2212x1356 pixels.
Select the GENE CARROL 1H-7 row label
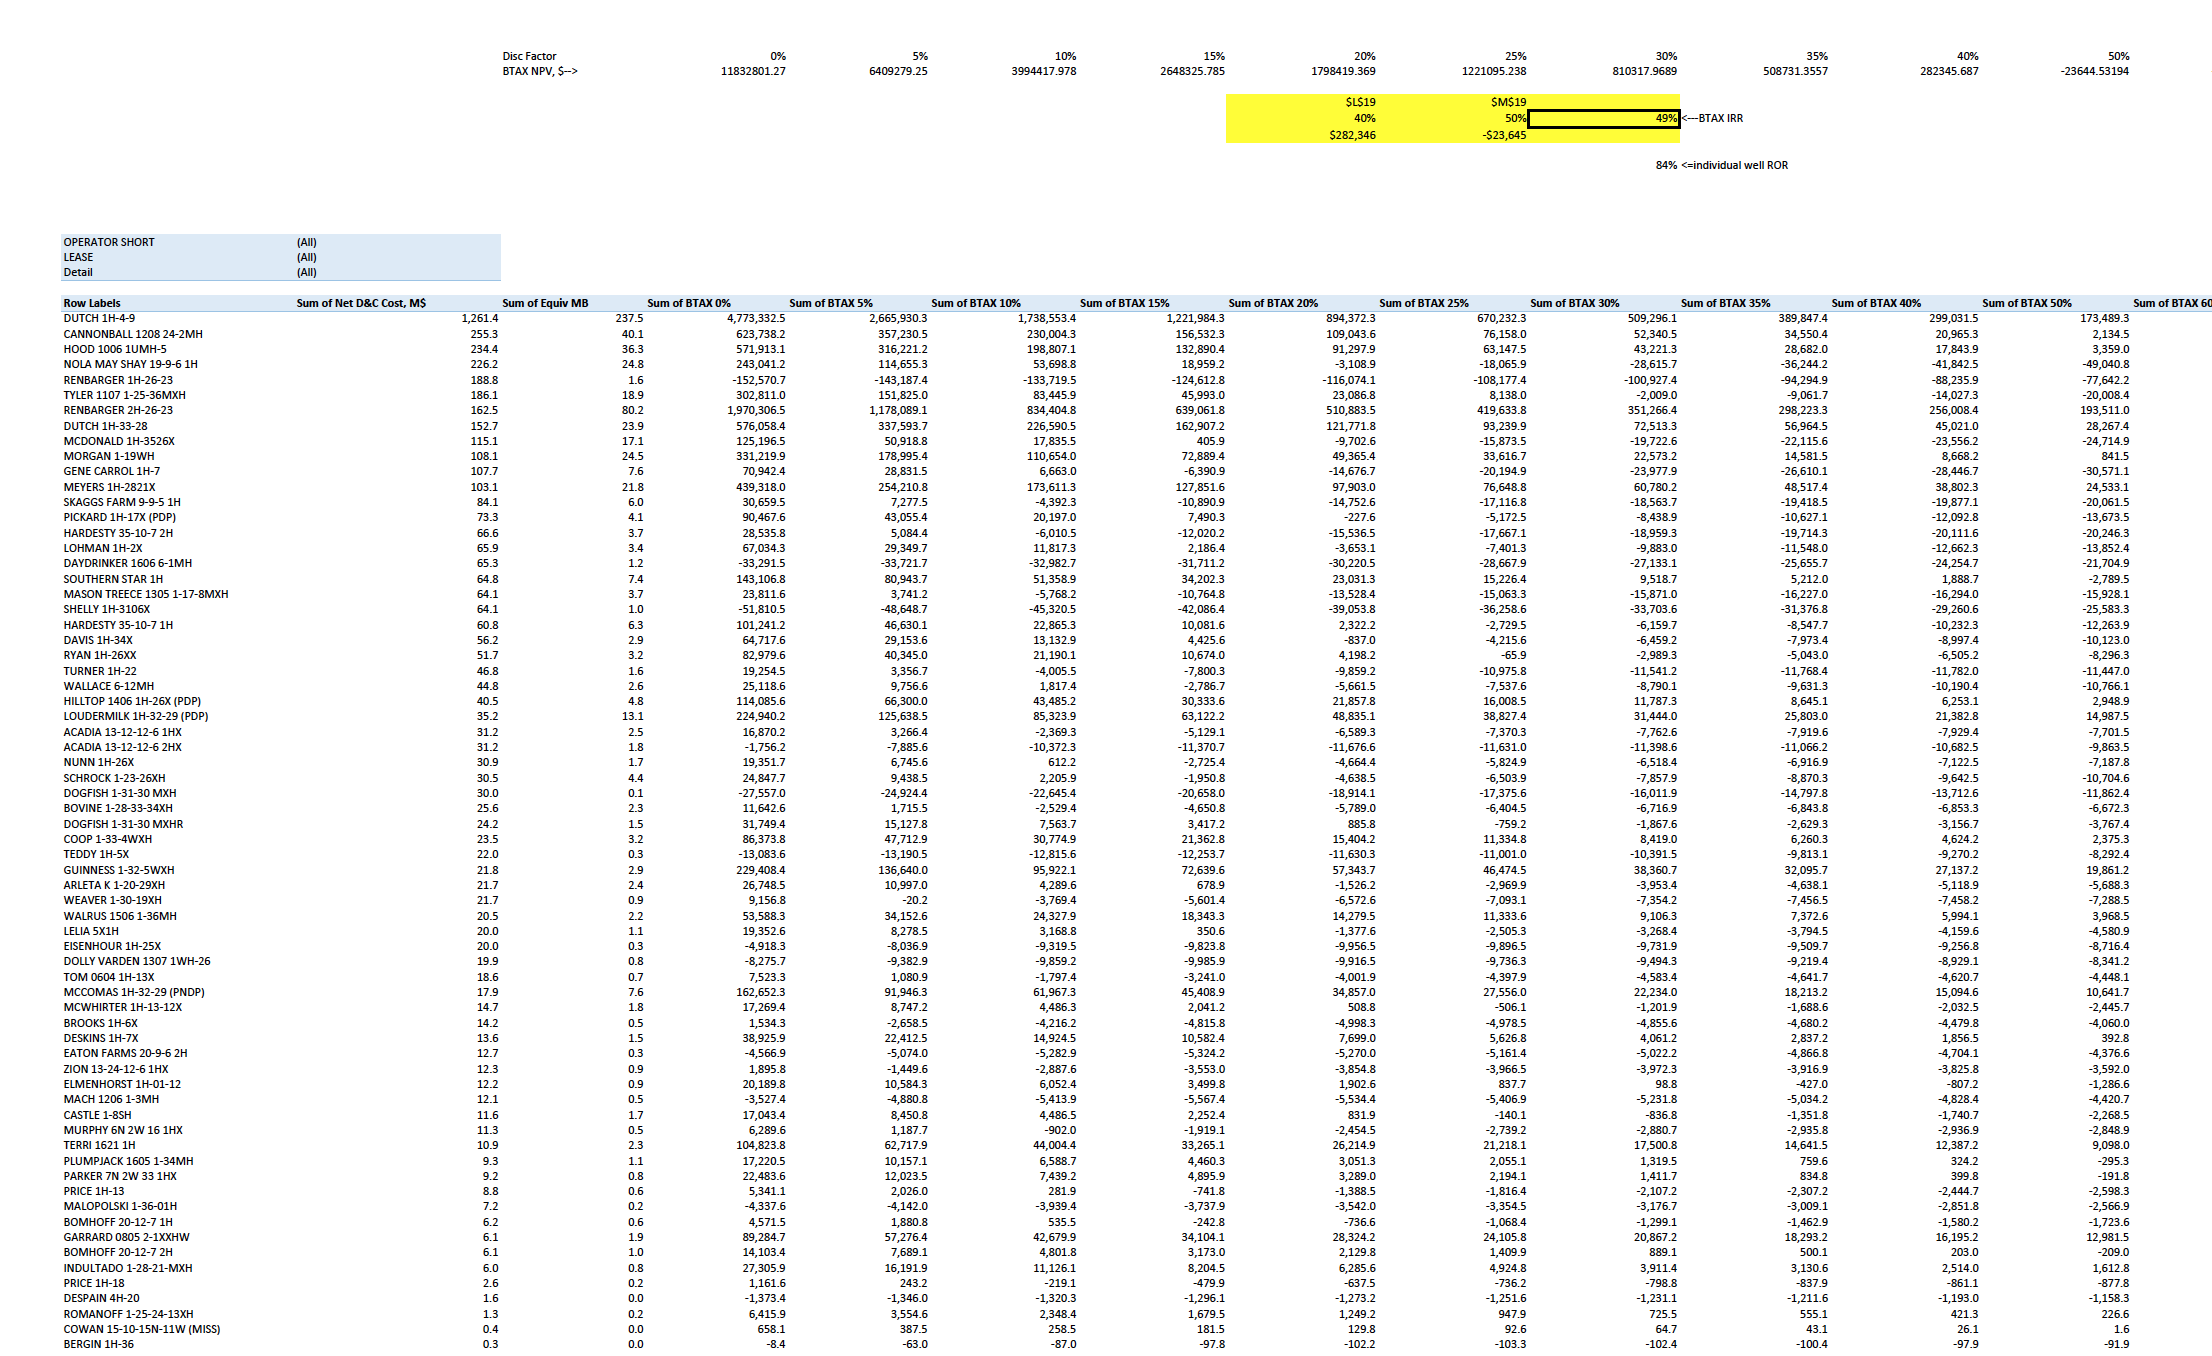(112, 471)
